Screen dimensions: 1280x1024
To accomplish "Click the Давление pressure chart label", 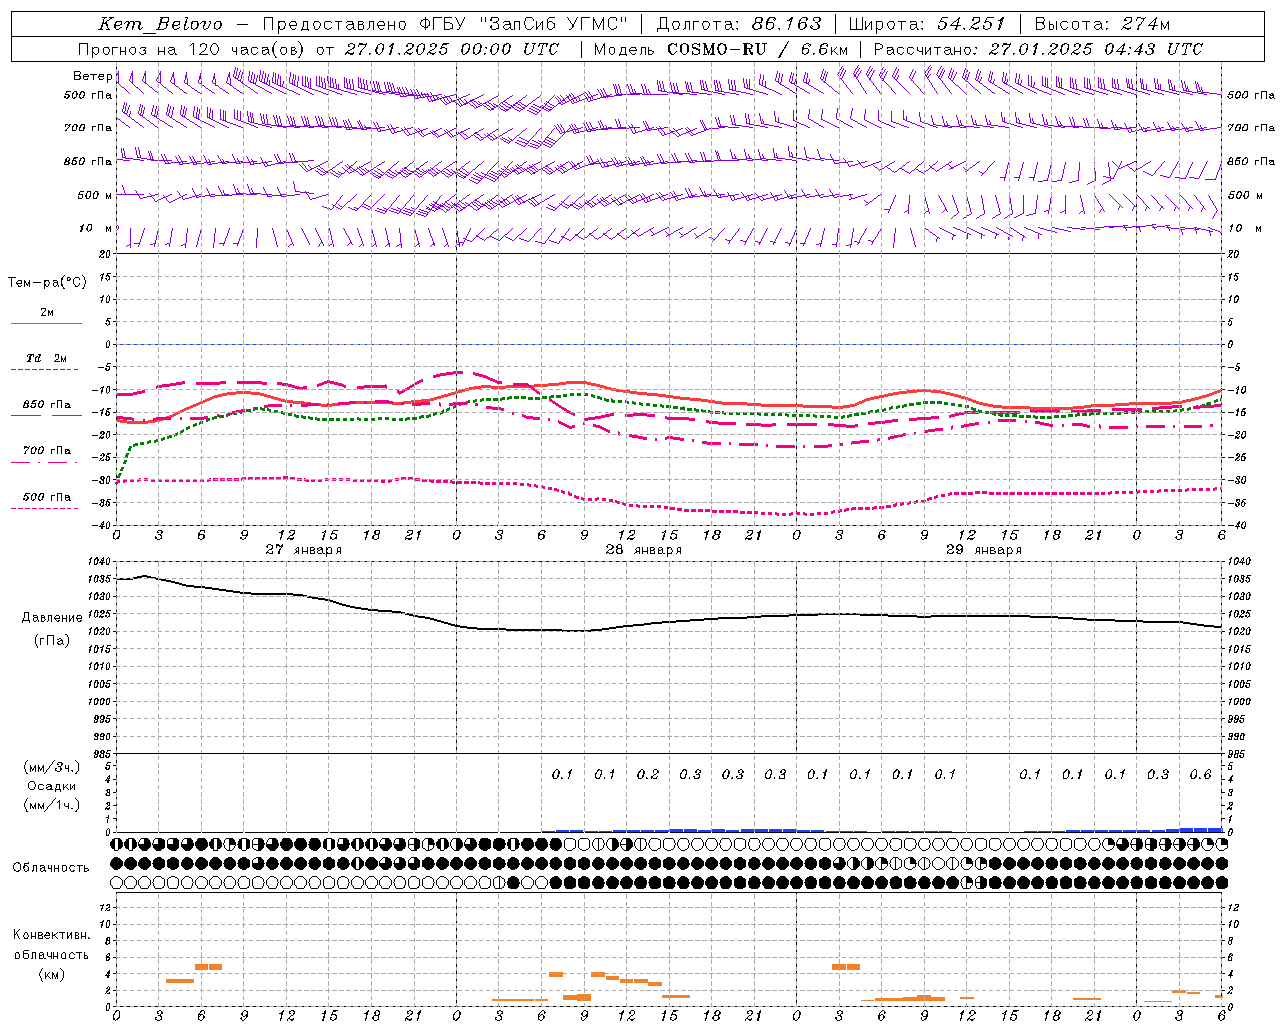I will click(x=52, y=617).
